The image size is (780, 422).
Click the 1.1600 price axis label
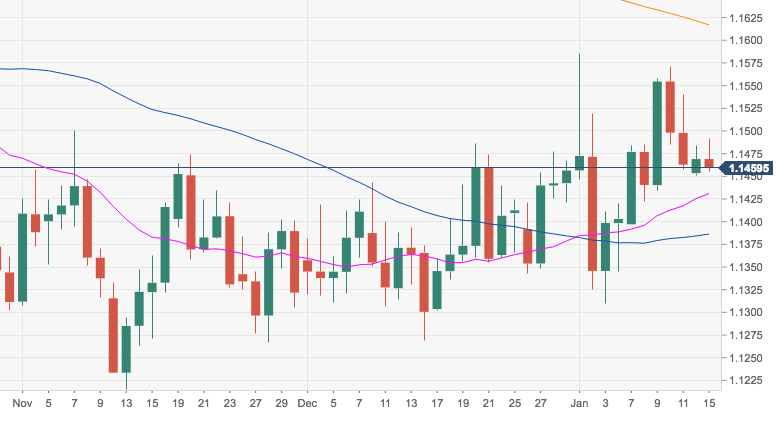point(746,40)
